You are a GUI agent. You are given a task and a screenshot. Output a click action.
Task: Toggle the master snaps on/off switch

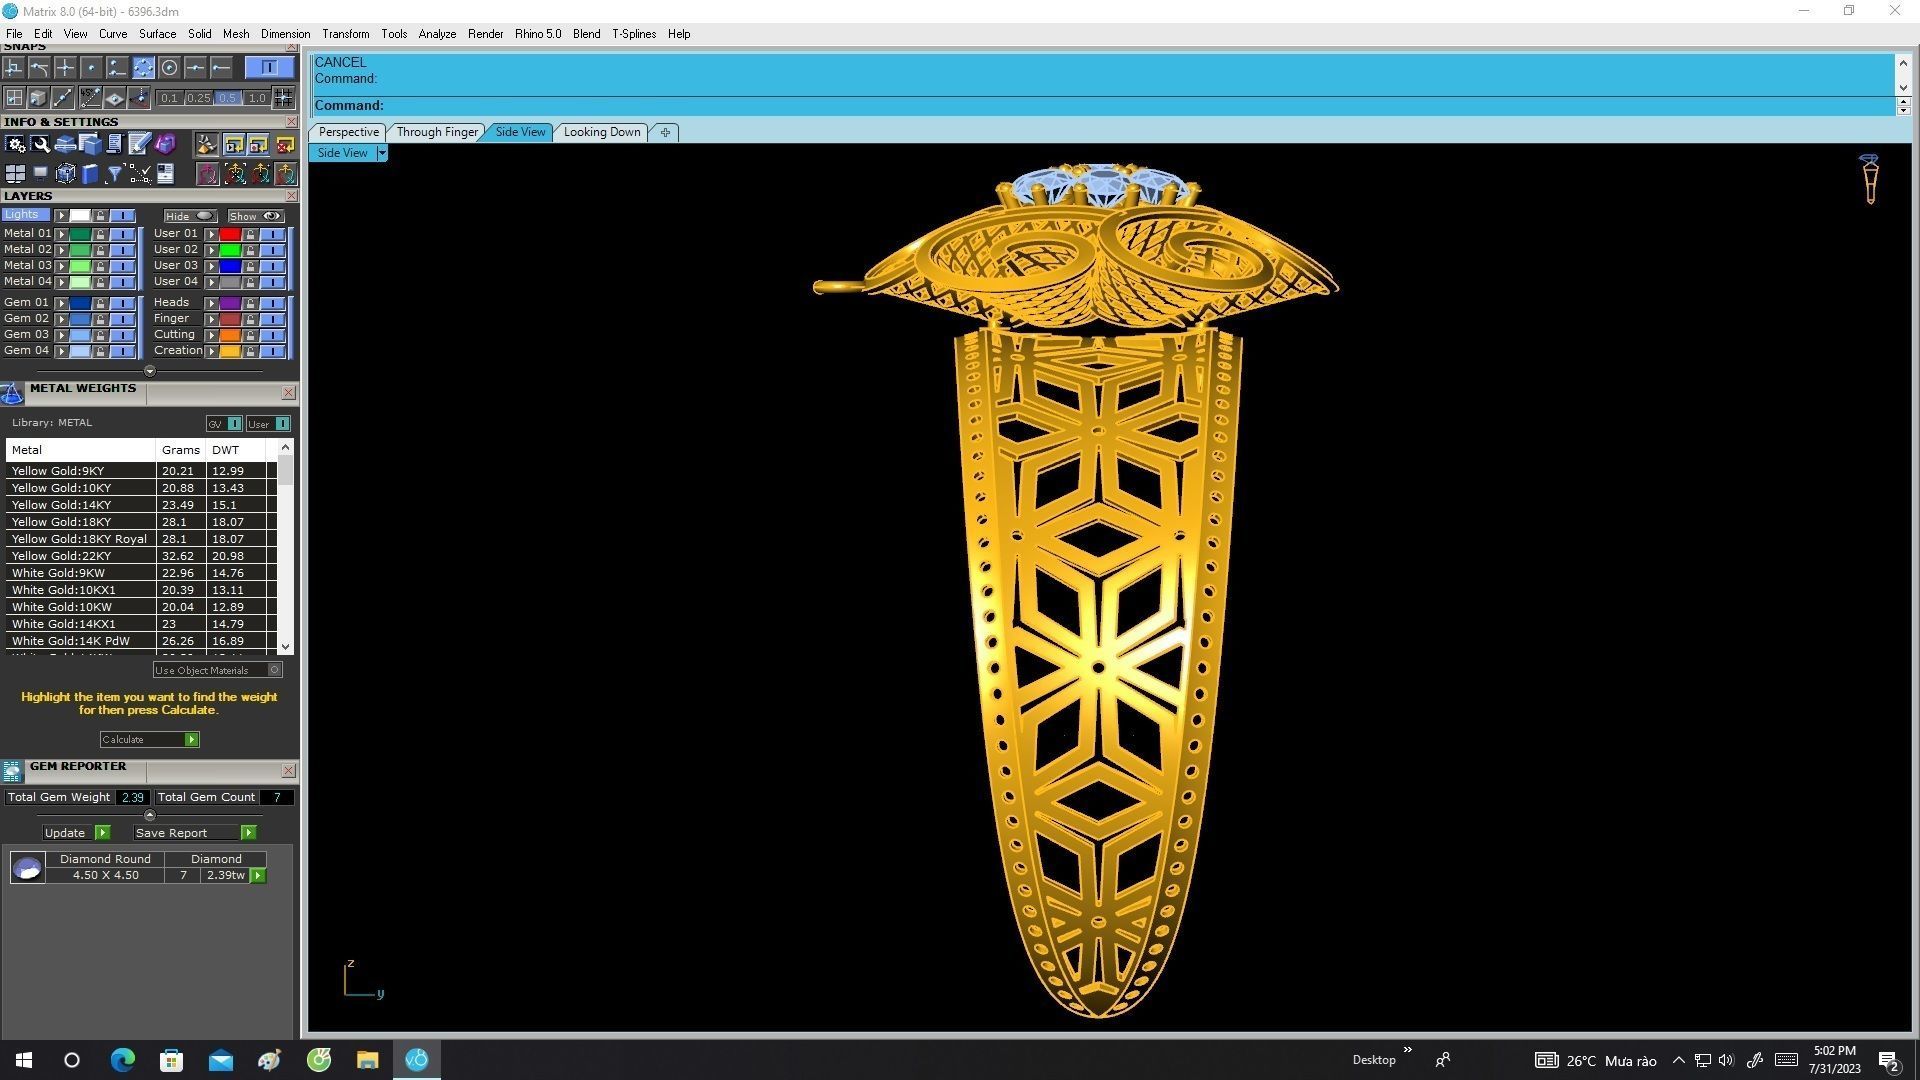coord(269,67)
